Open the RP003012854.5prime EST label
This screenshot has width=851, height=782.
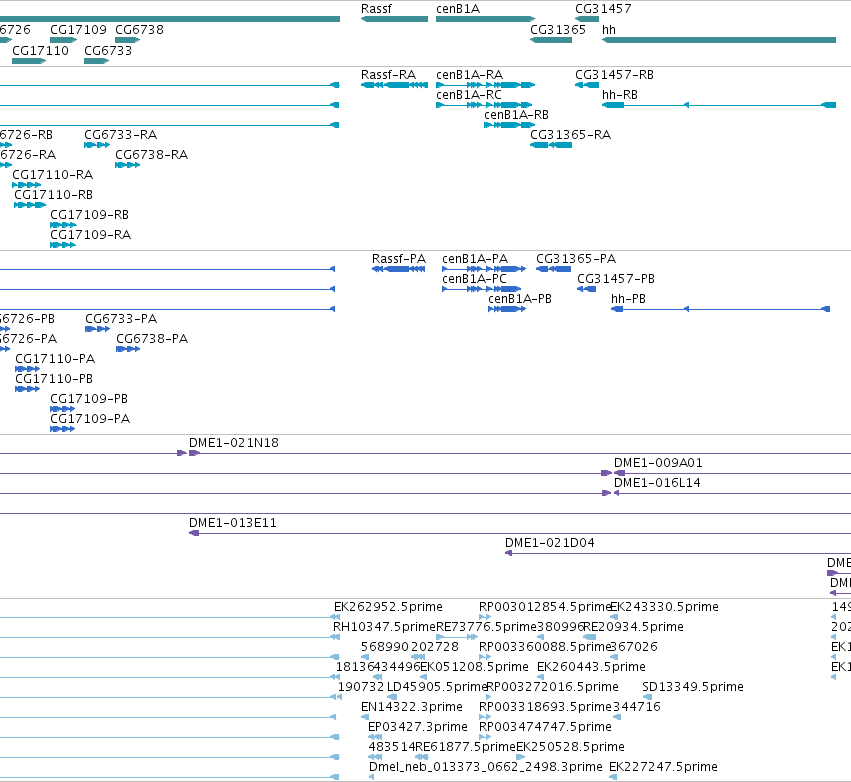(x=545, y=607)
